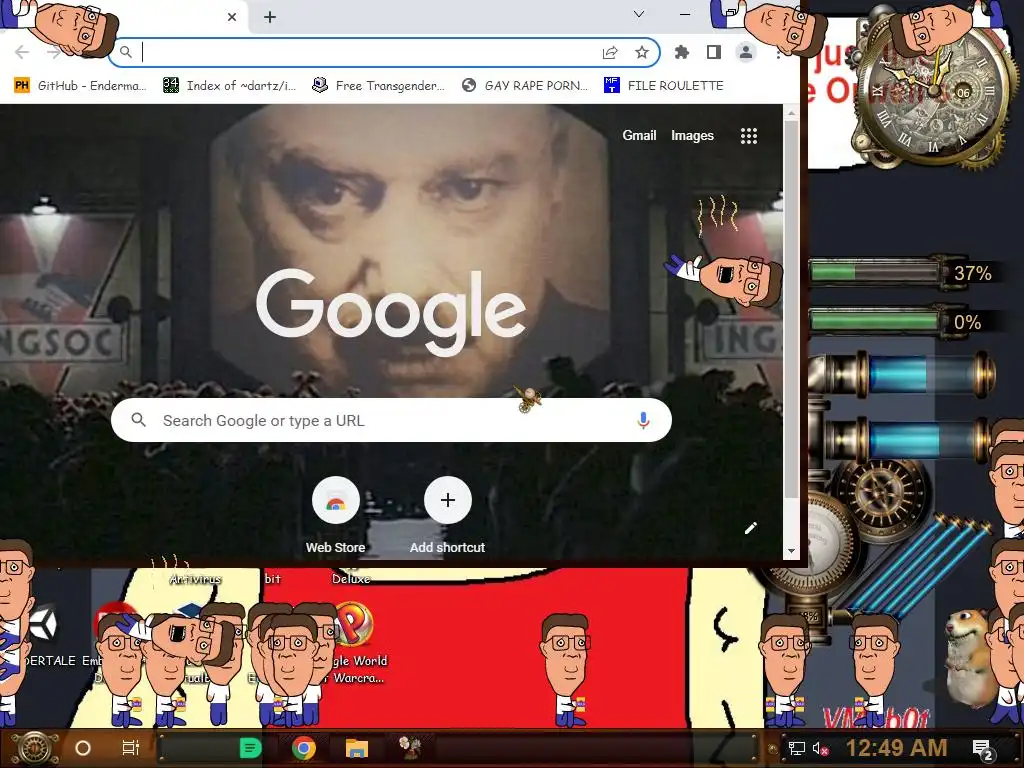1024x768 pixels.
Task: Open the GitHub - Enderma... bookmark
Action: (80, 86)
